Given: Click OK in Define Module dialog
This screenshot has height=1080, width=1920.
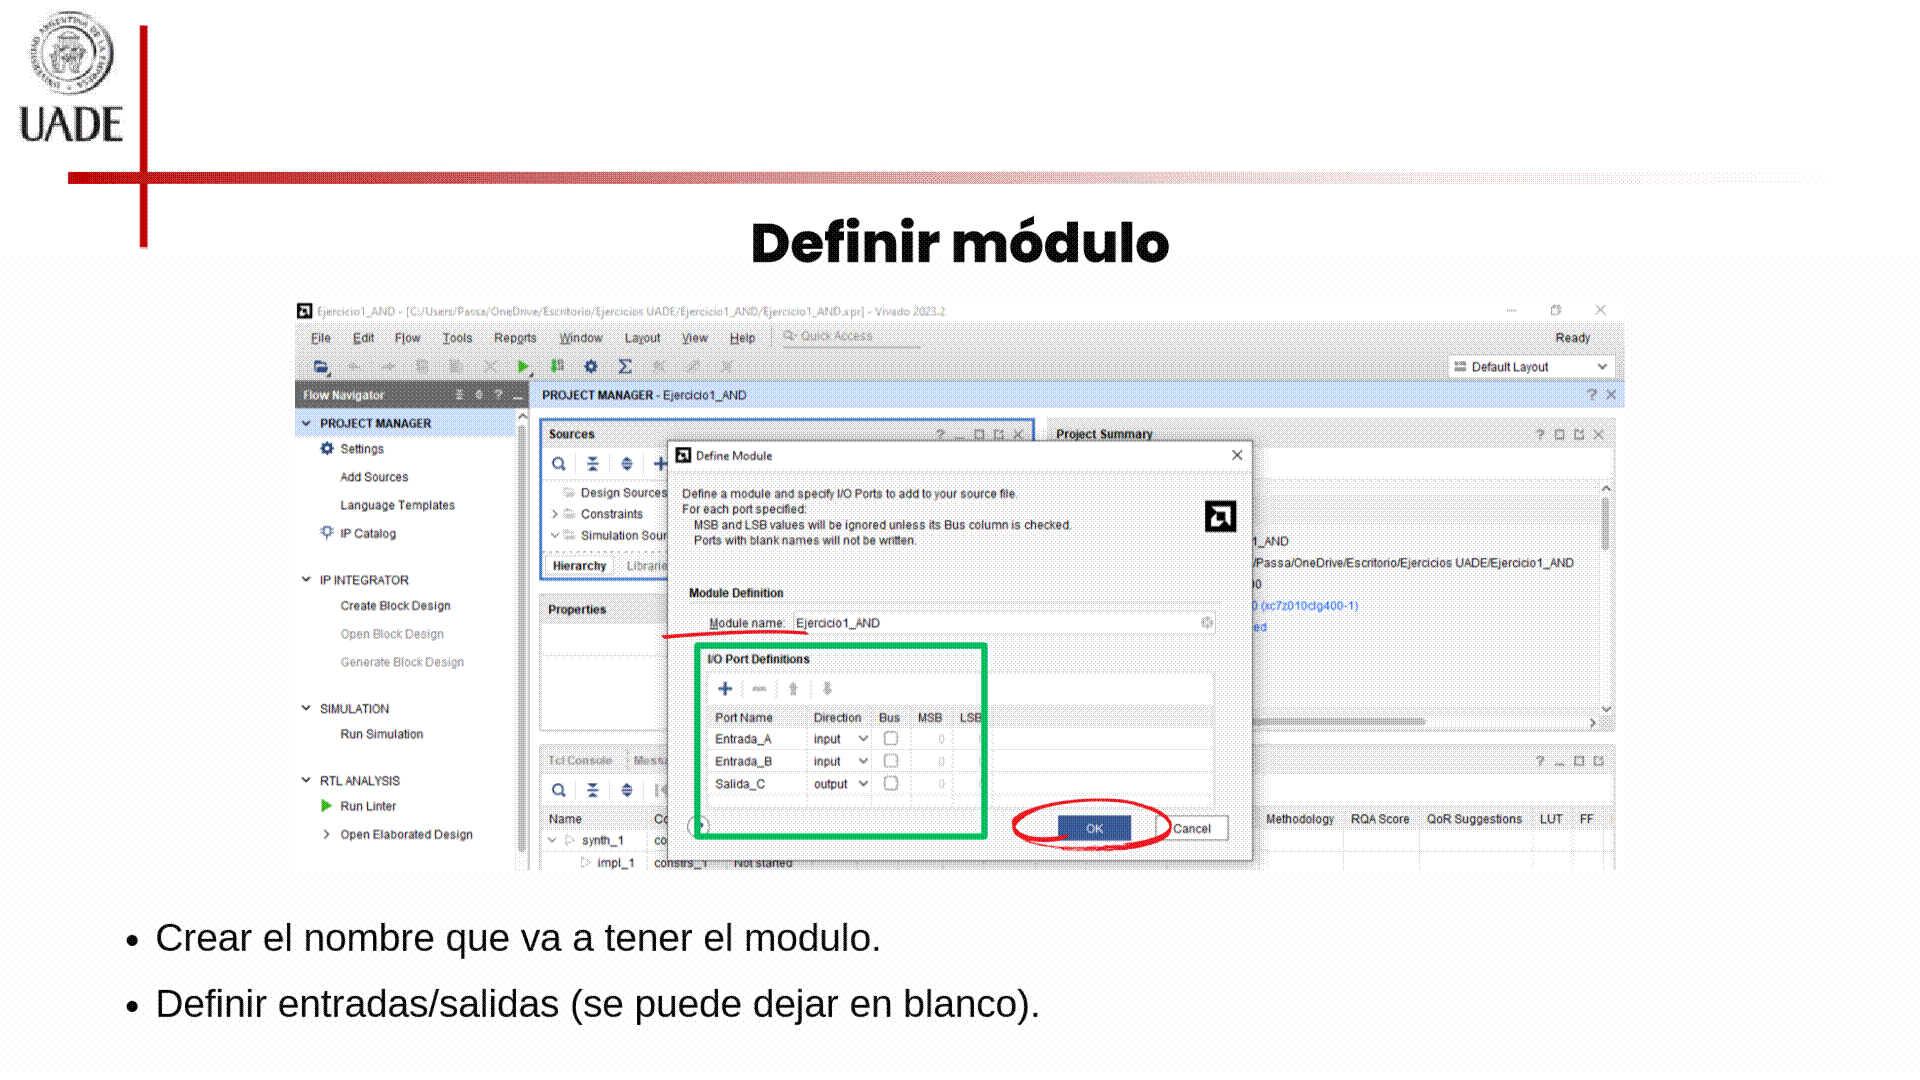Looking at the screenshot, I should 1094,828.
